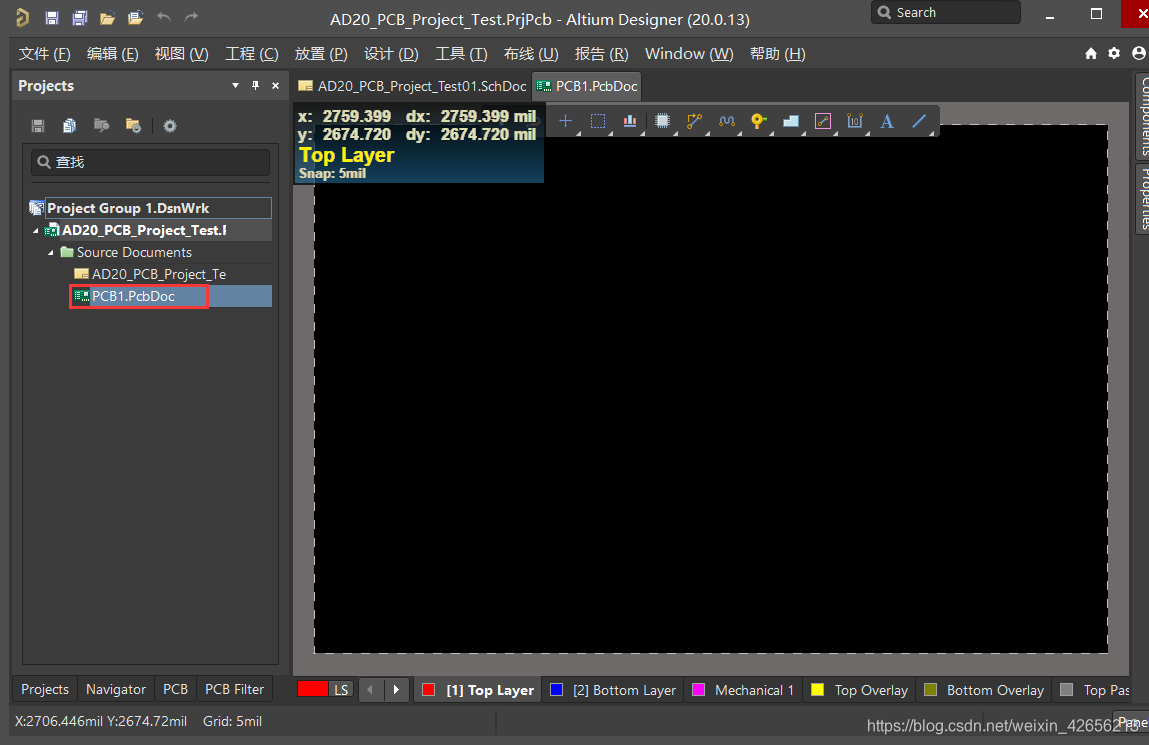
Task: Redo the last undone action
Action: pyautogui.click(x=191, y=17)
